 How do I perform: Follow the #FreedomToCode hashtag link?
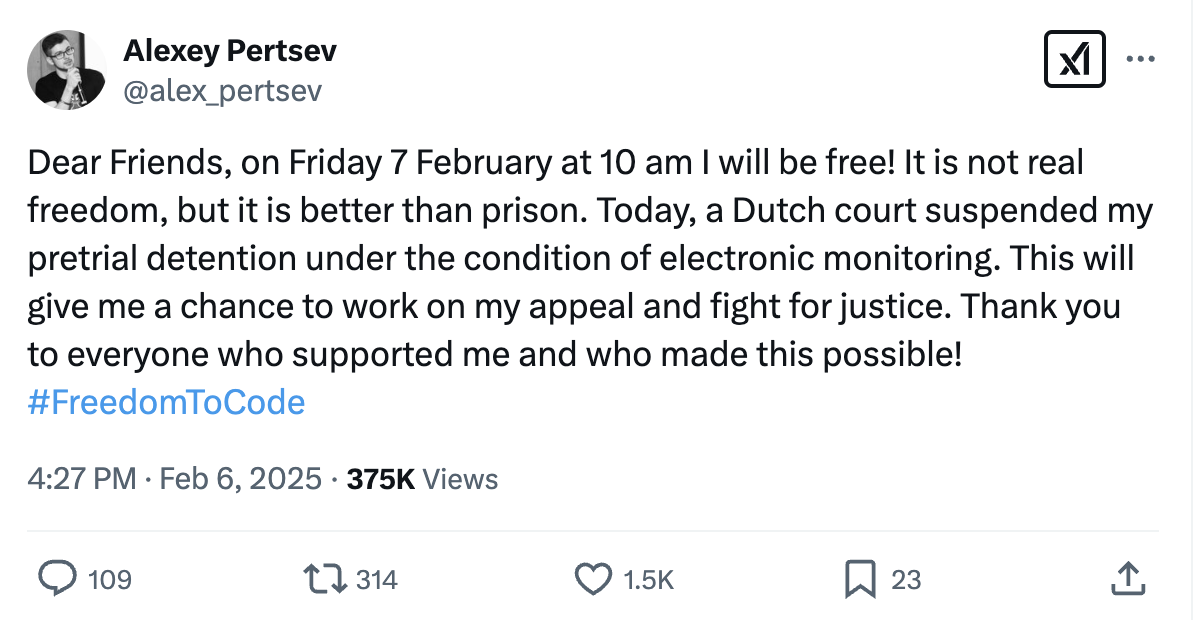click(x=166, y=402)
